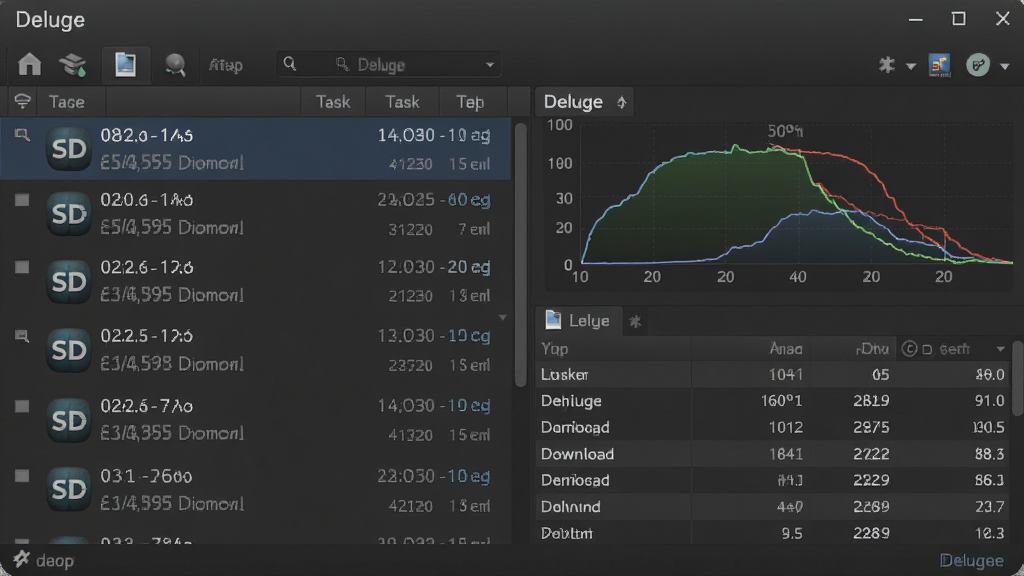Viewport: 1024px width, 576px height.
Task: Select value 12.030 - 20 eg
Action: [x=434, y=267]
